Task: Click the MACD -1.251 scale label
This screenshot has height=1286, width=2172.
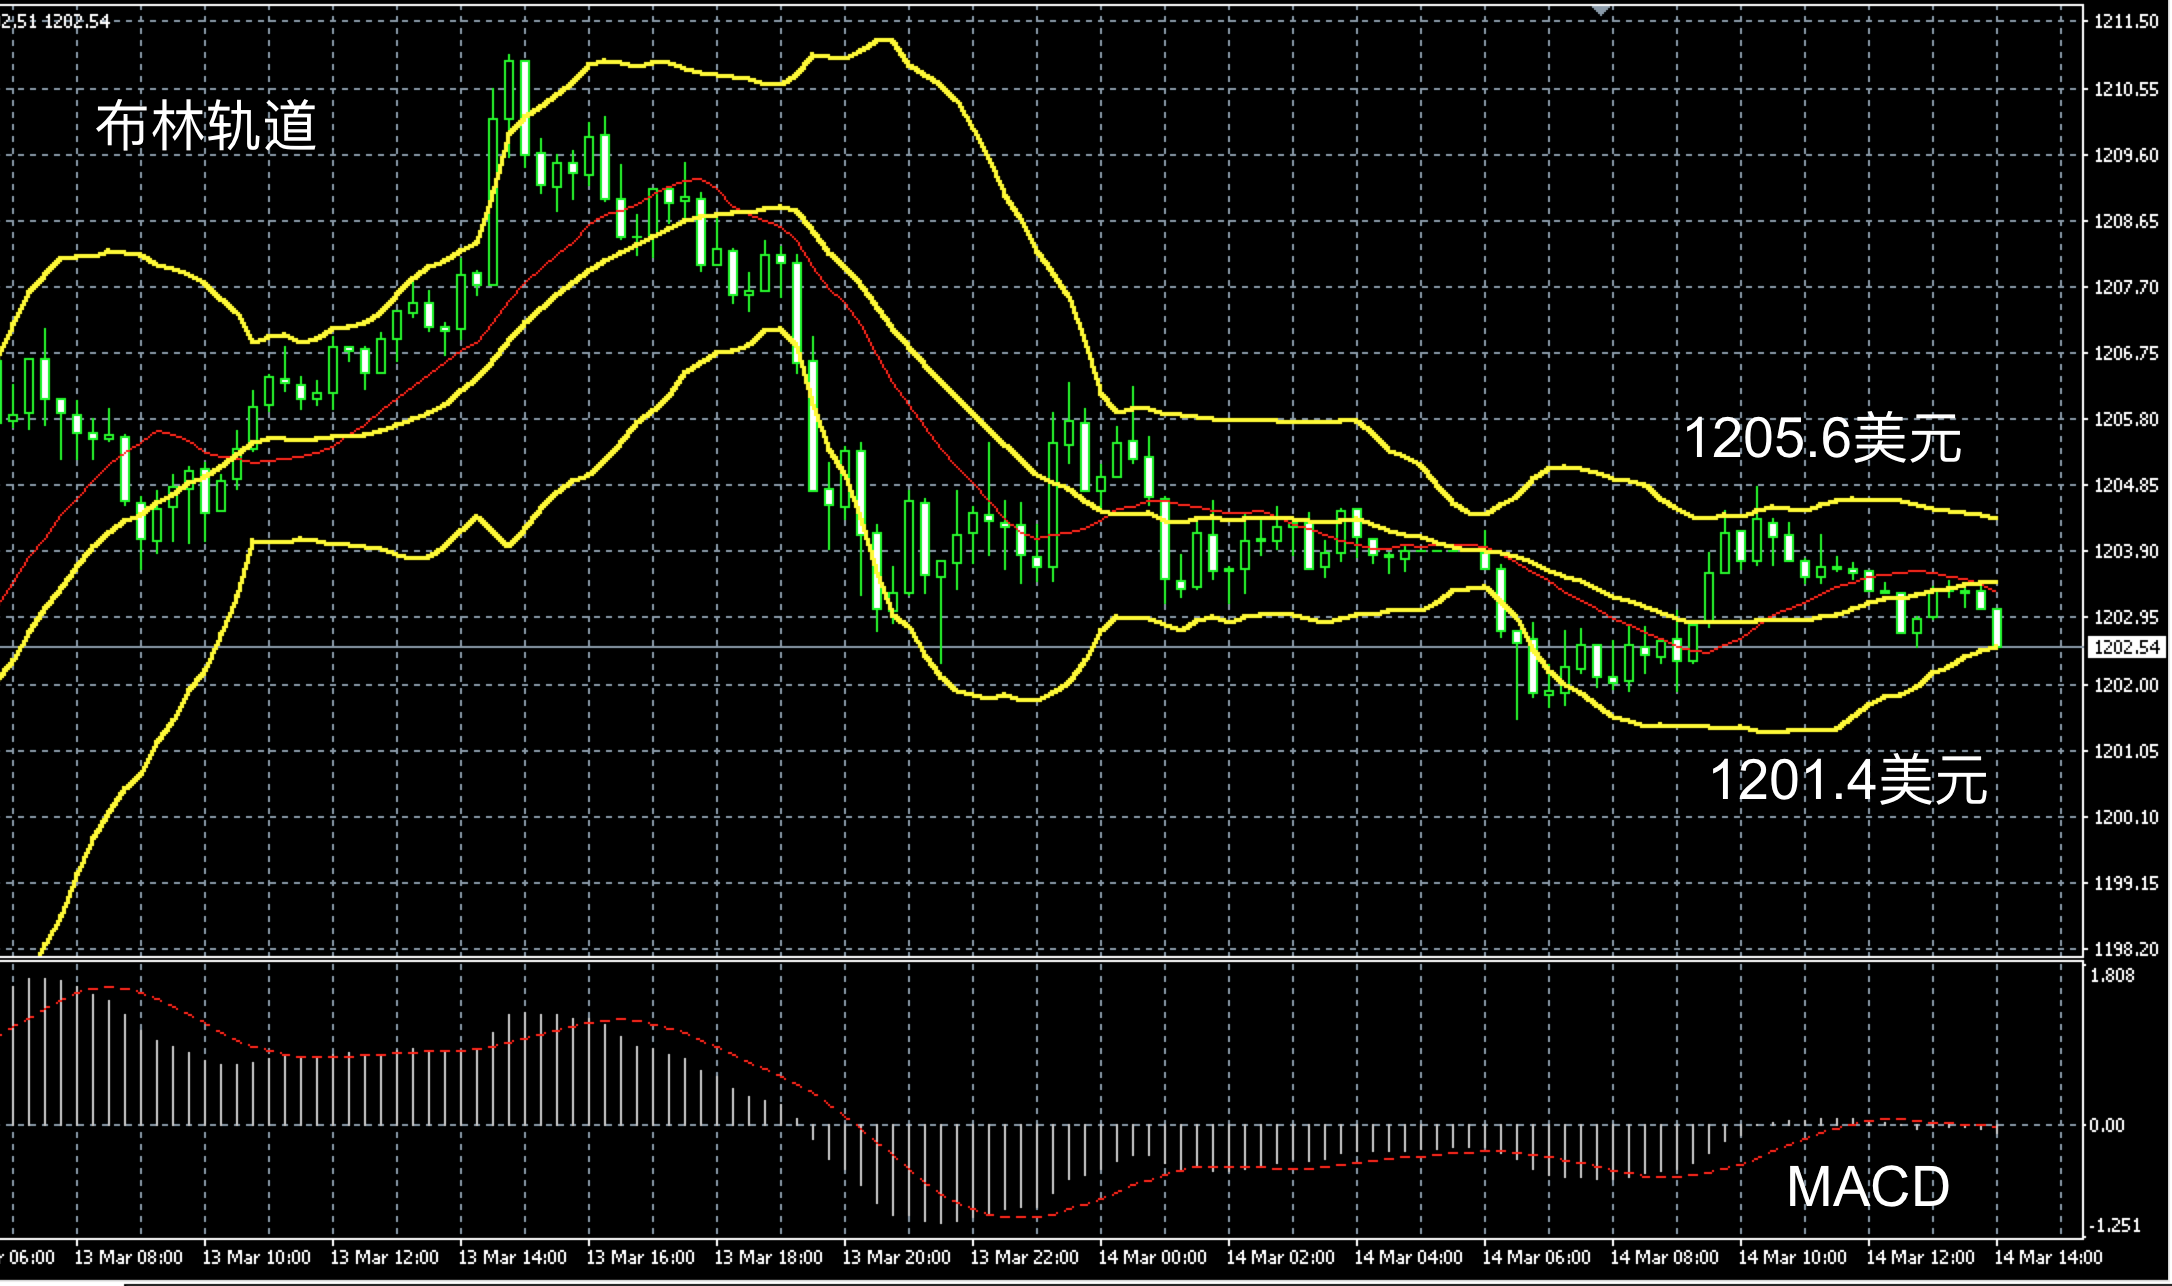Action: click(x=2112, y=1226)
